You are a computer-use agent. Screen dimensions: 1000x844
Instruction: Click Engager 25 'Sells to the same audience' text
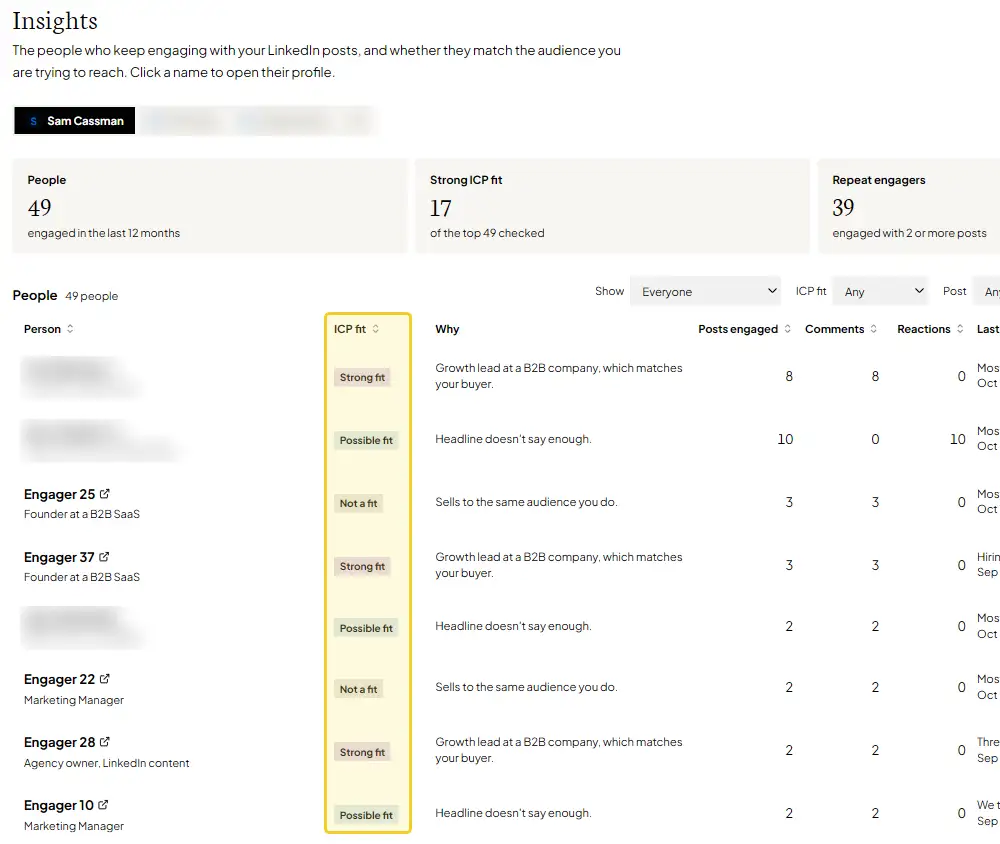(526, 502)
